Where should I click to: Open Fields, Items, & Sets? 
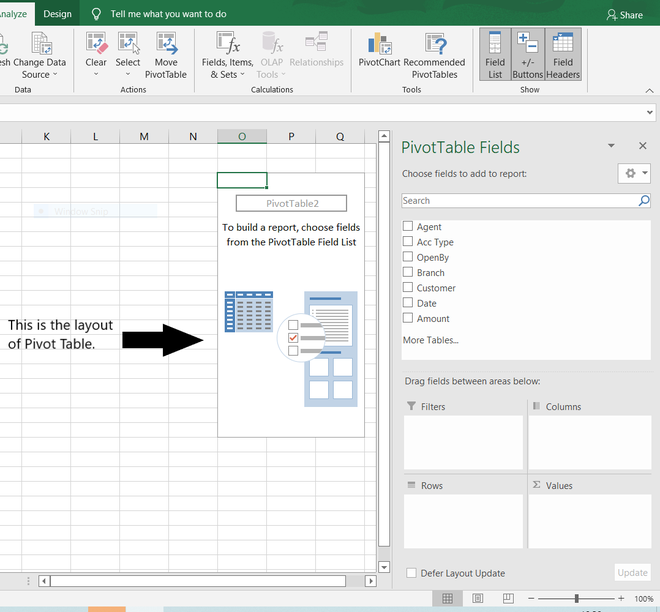click(228, 55)
